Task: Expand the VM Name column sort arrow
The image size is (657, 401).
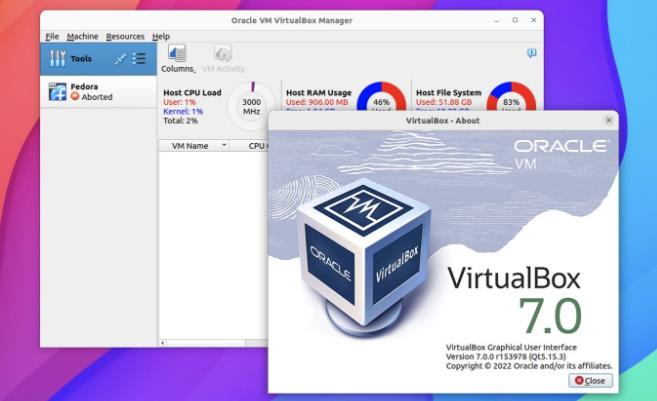Action: coord(224,145)
